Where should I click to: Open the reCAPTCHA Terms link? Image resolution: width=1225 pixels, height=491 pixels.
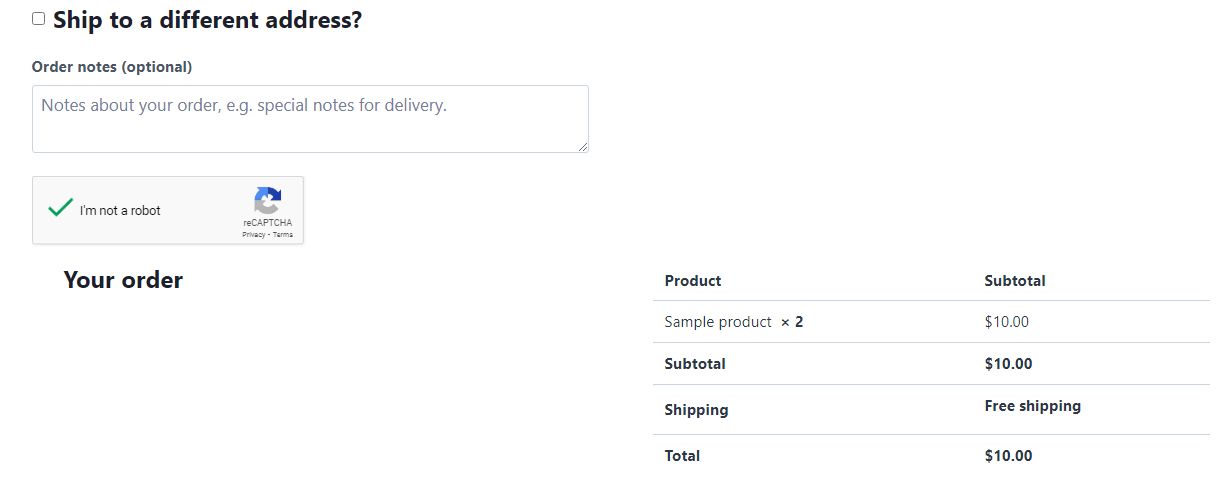point(283,235)
